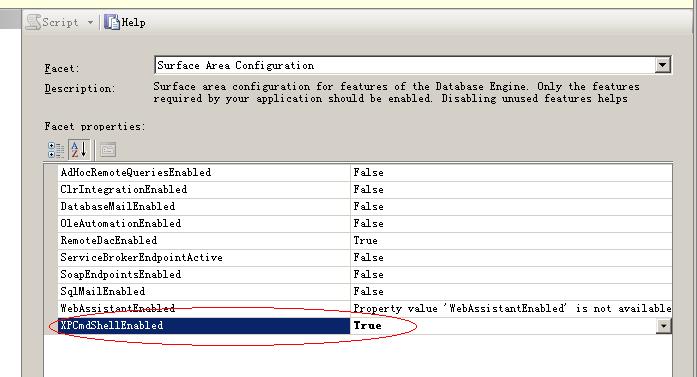Click the Script scroll icon

[x=33, y=22]
